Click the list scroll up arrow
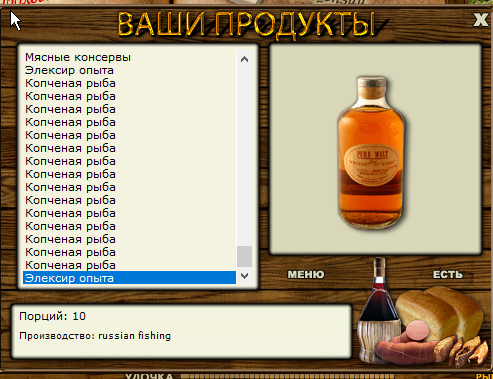 point(244,59)
